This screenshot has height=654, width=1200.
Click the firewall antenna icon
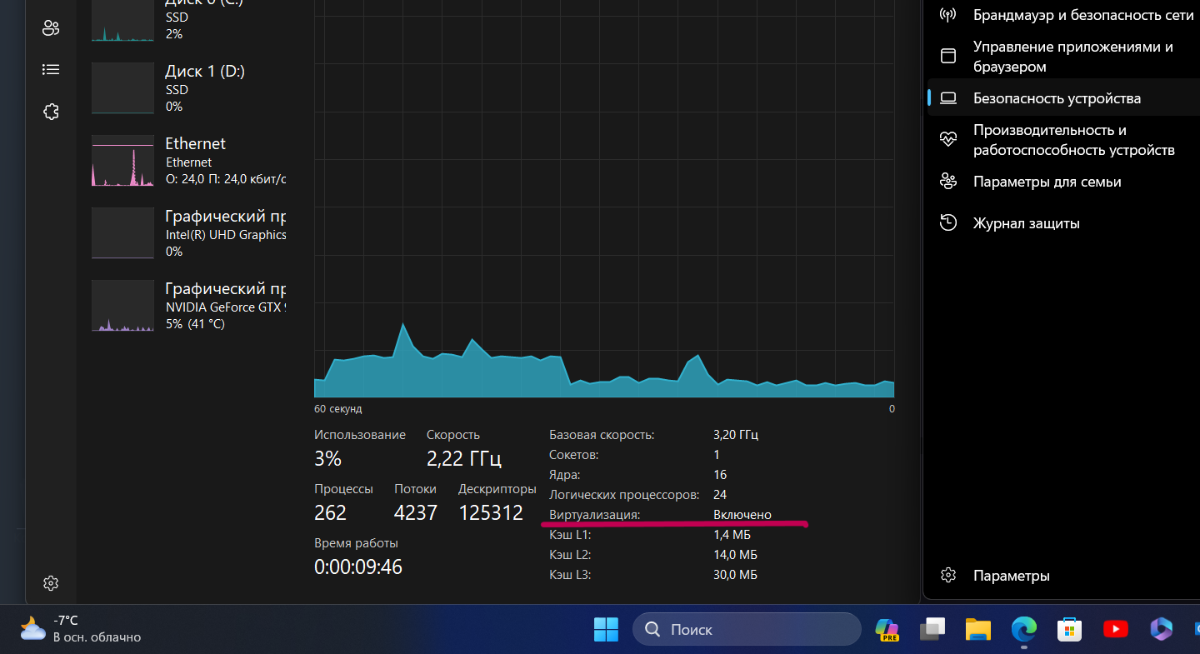coord(949,15)
